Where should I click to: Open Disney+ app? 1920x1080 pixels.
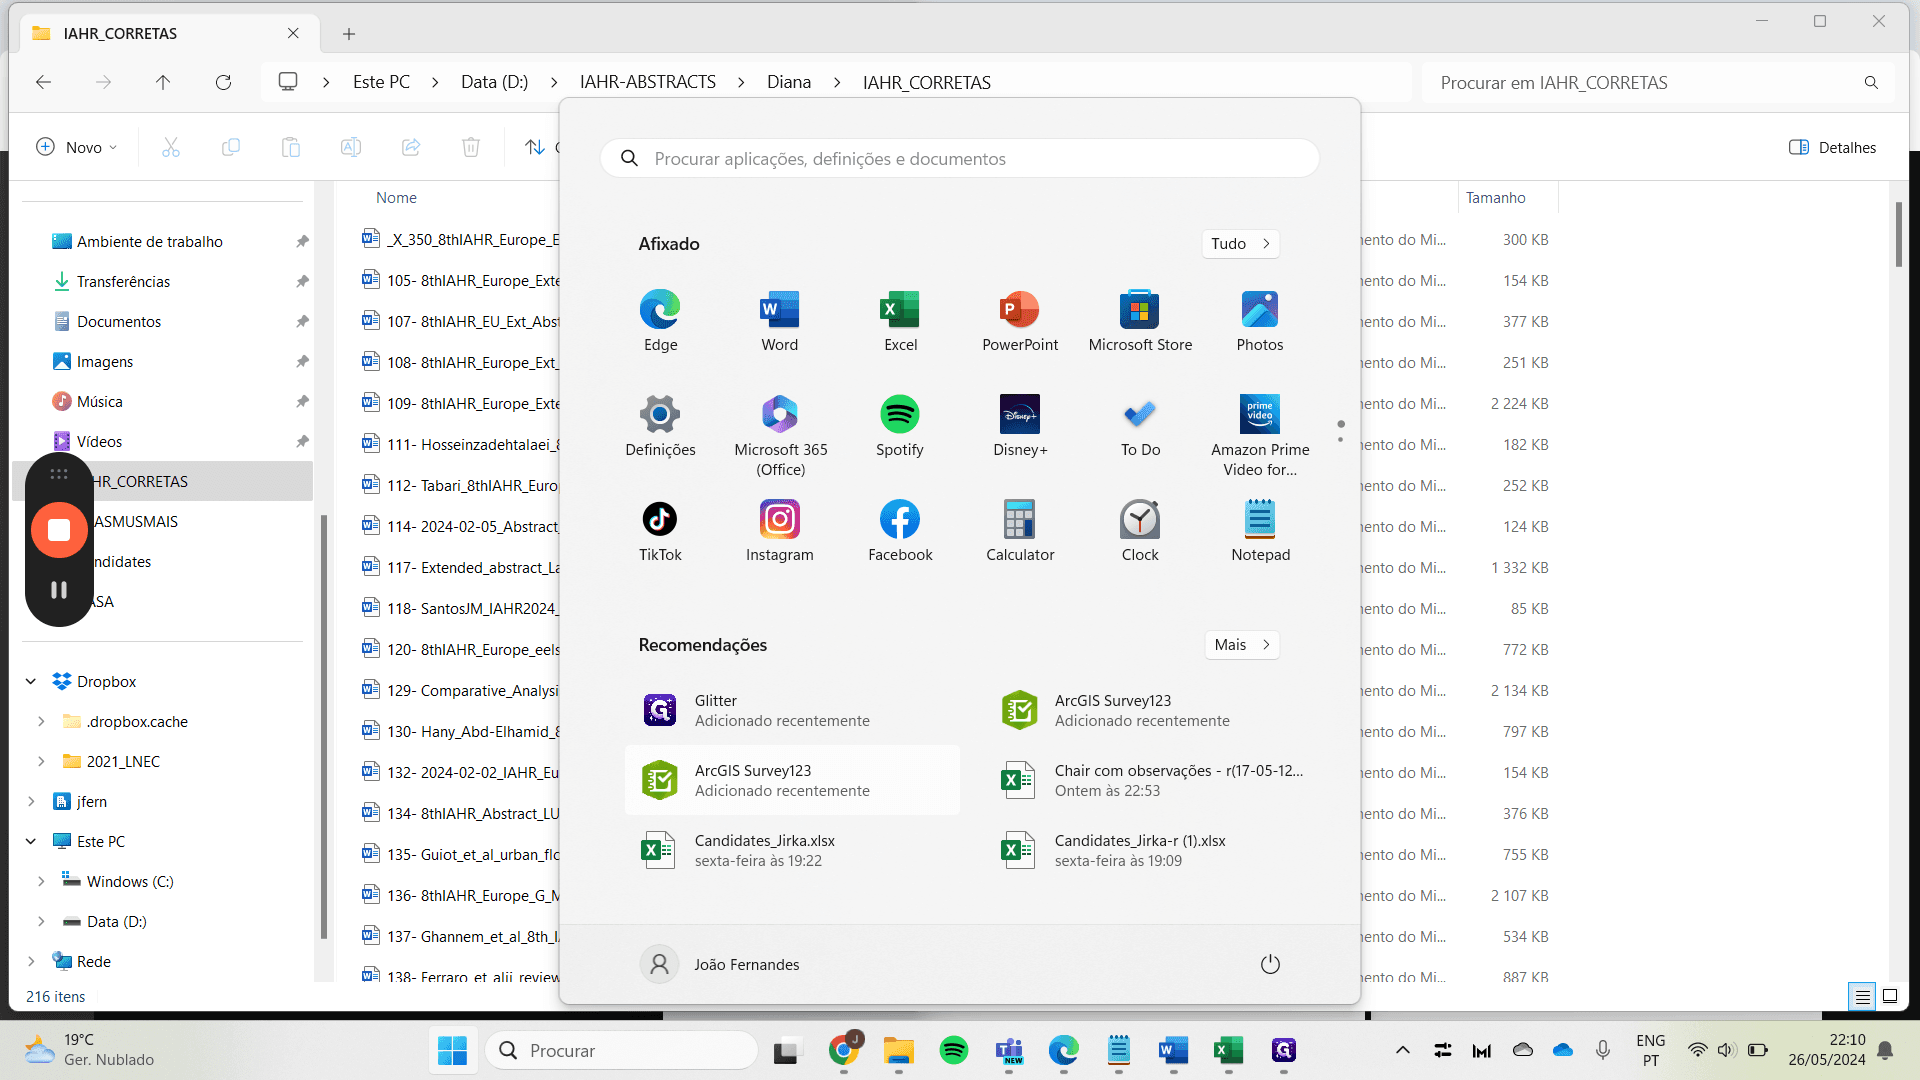pyautogui.click(x=1020, y=426)
